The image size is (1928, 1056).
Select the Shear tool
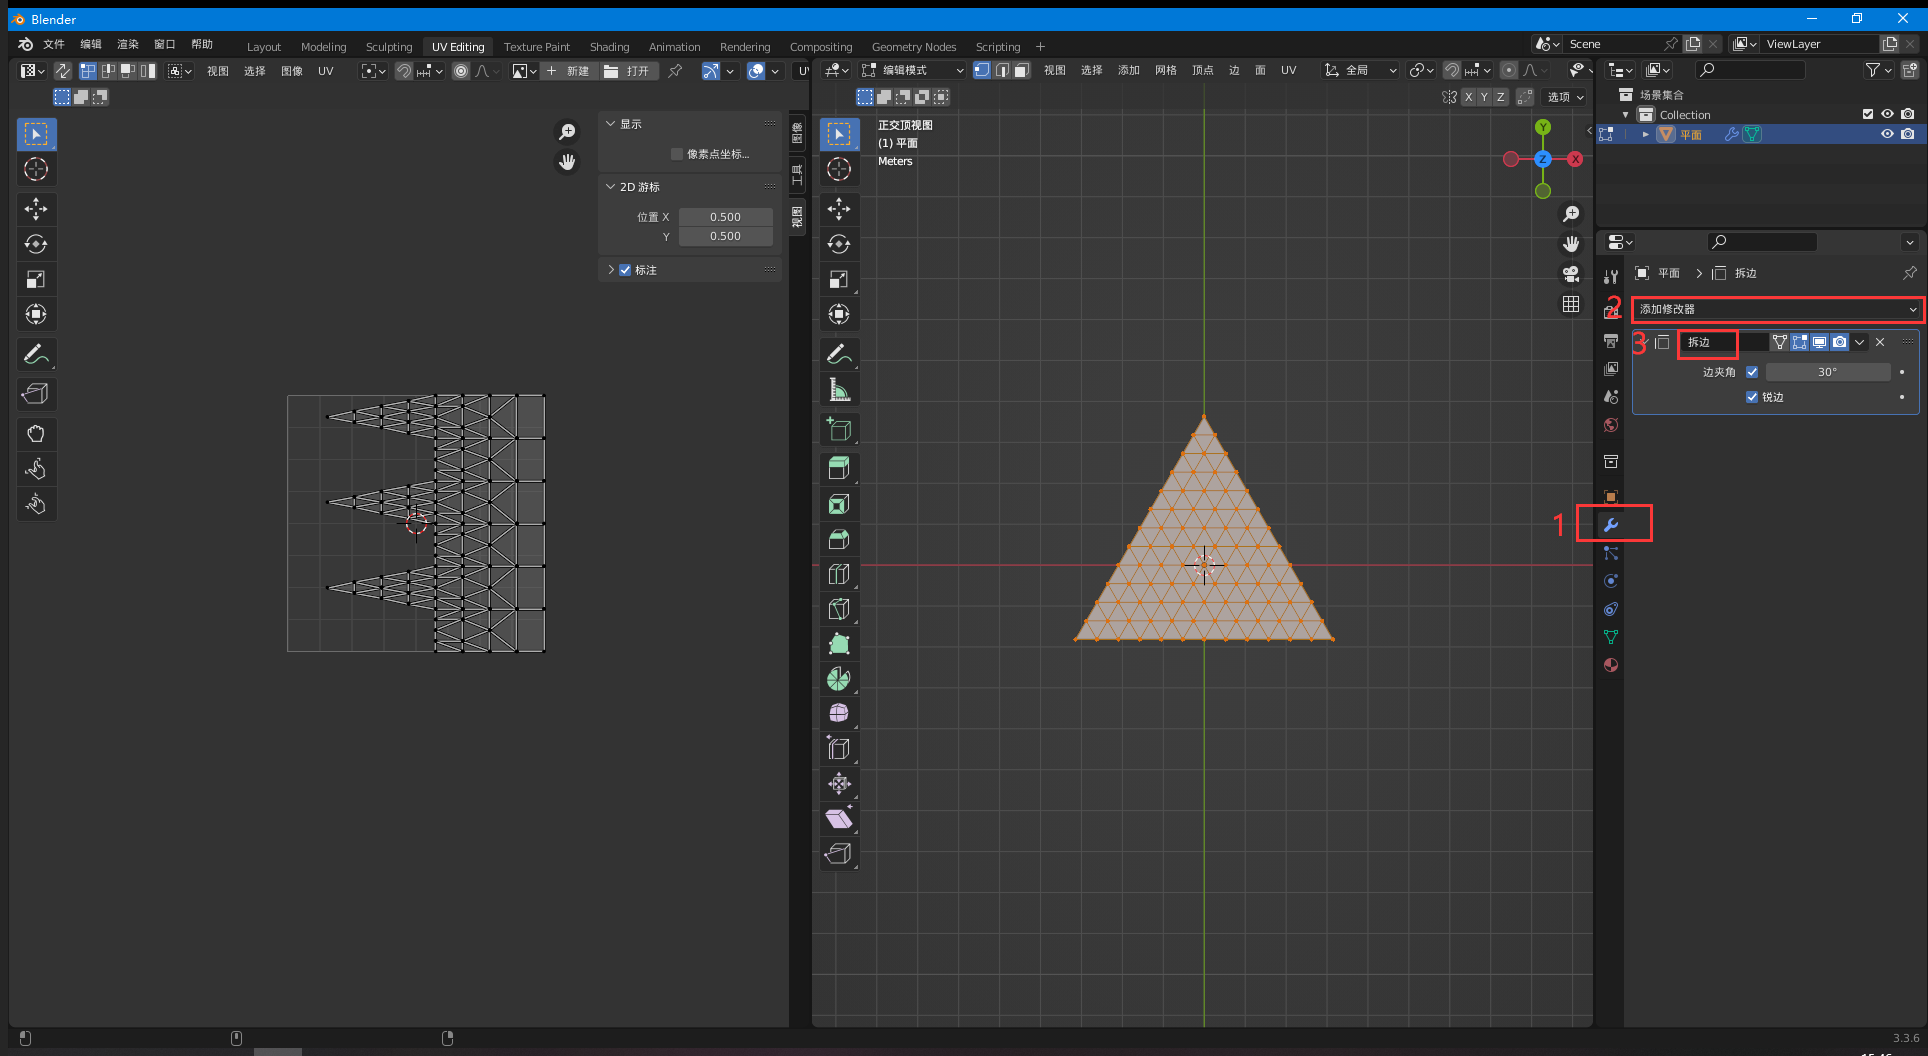coord(839,819)
